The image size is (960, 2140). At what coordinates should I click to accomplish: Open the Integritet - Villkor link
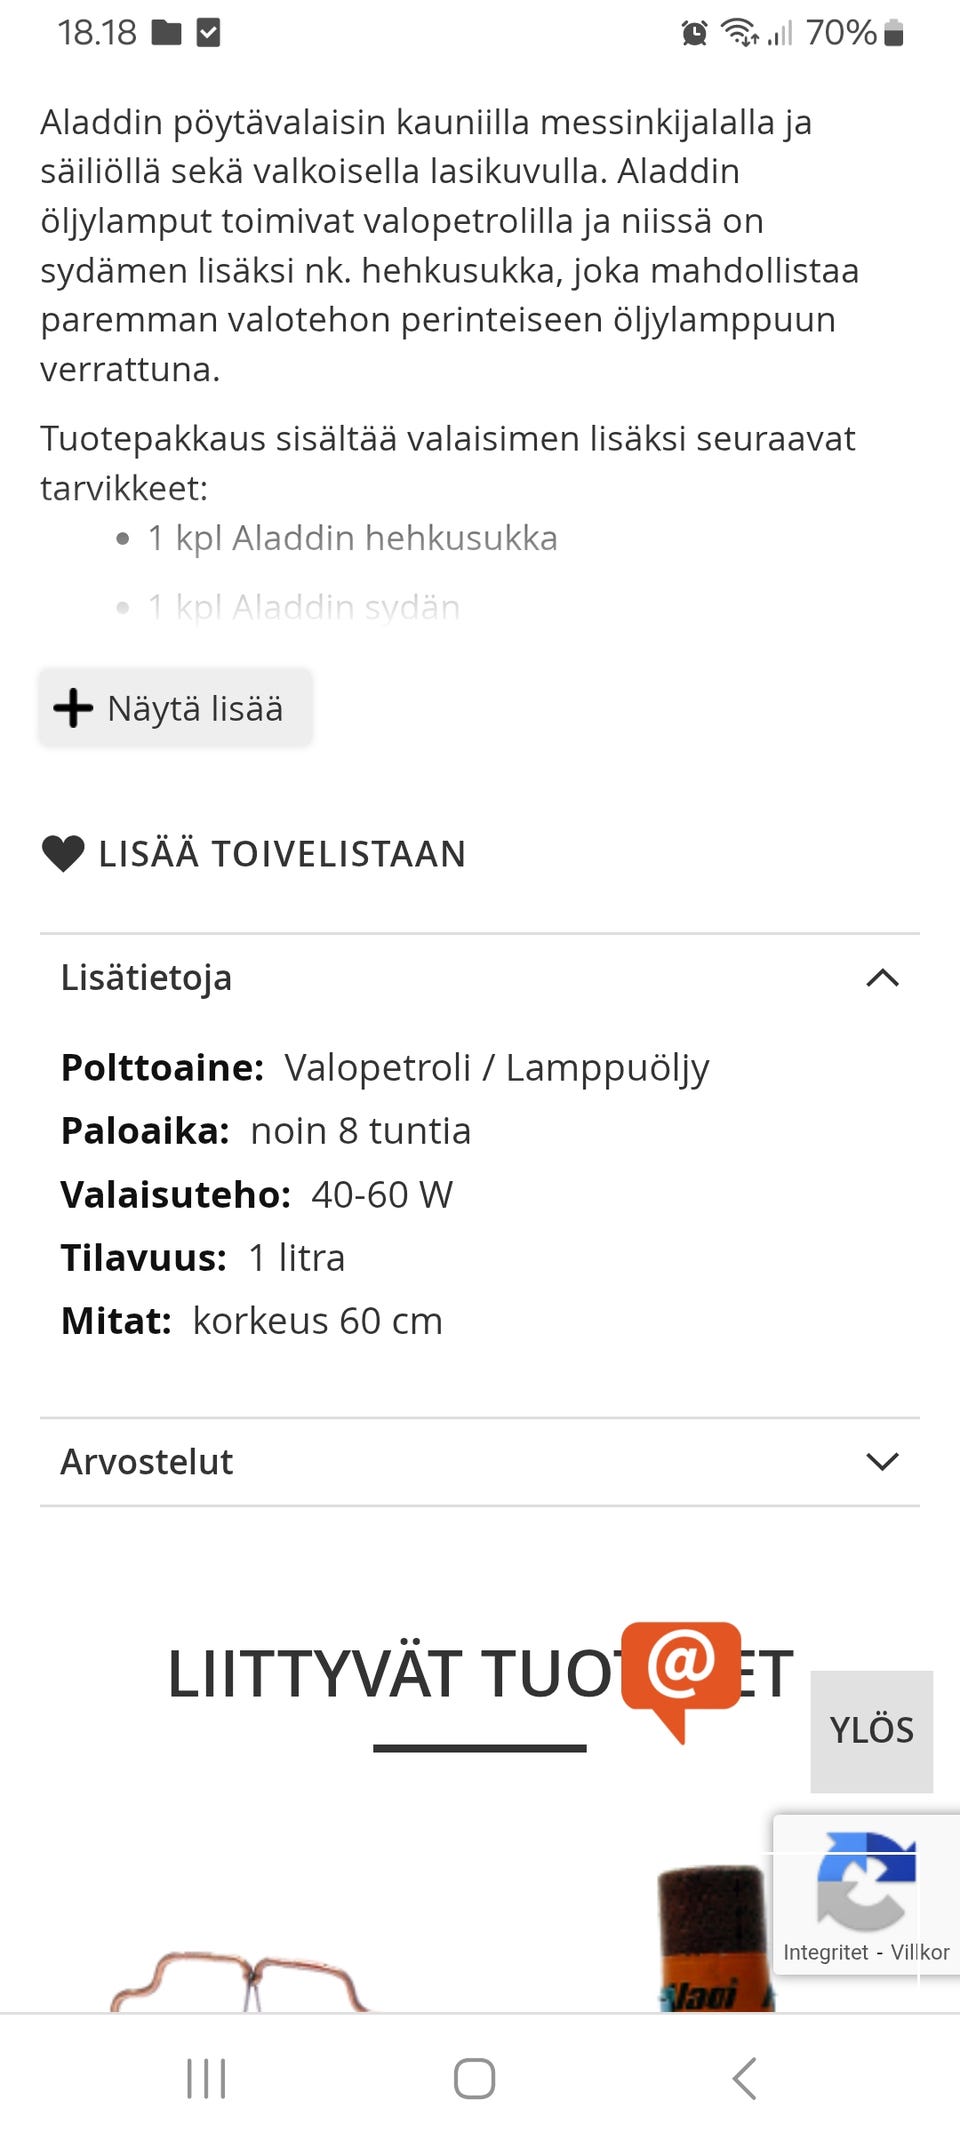coord(865,1951)
